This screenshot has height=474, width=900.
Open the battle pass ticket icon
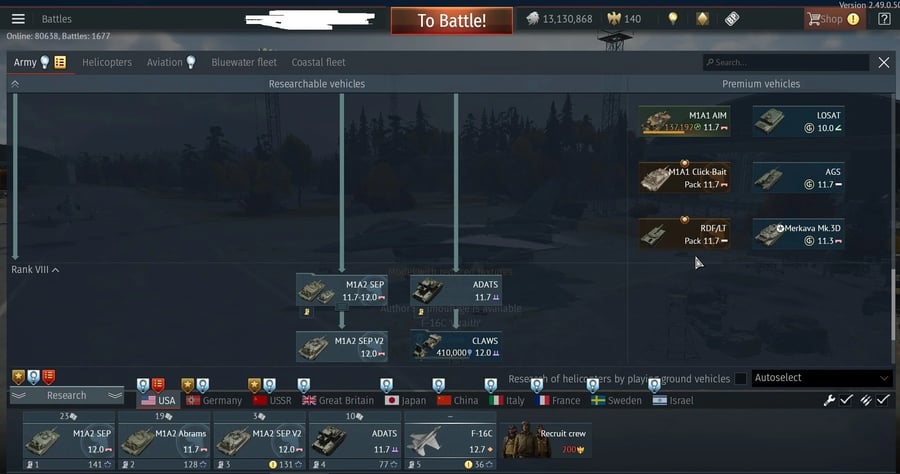732,19
